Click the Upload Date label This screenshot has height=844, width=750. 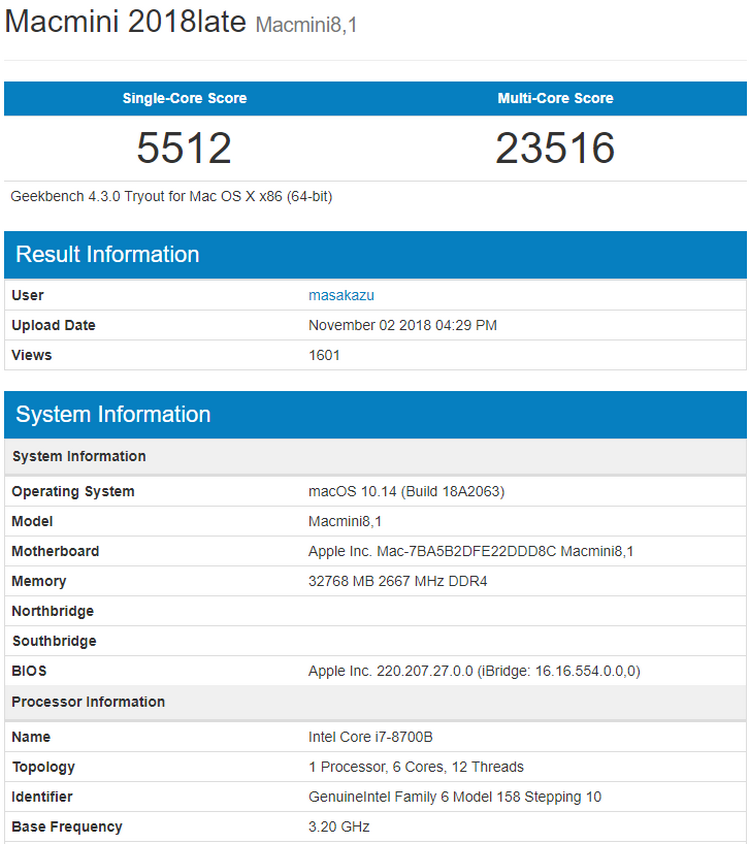53,325
